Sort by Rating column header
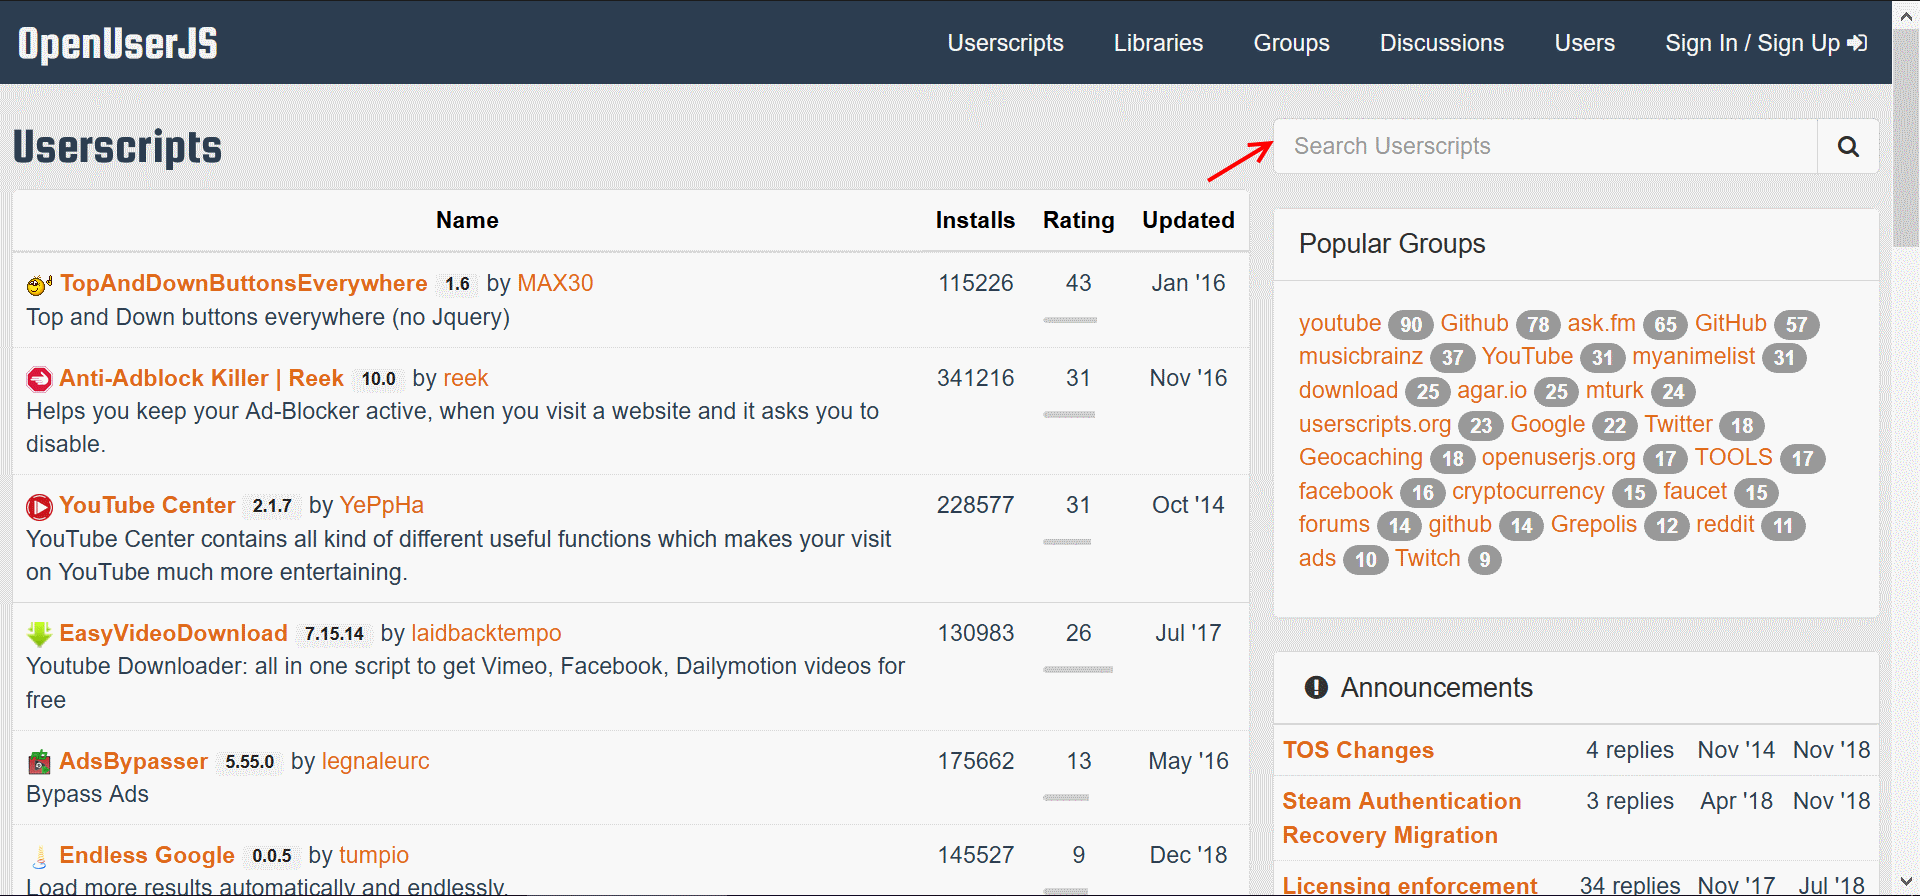This screenshot has height=896, width=1920. 1078,220
